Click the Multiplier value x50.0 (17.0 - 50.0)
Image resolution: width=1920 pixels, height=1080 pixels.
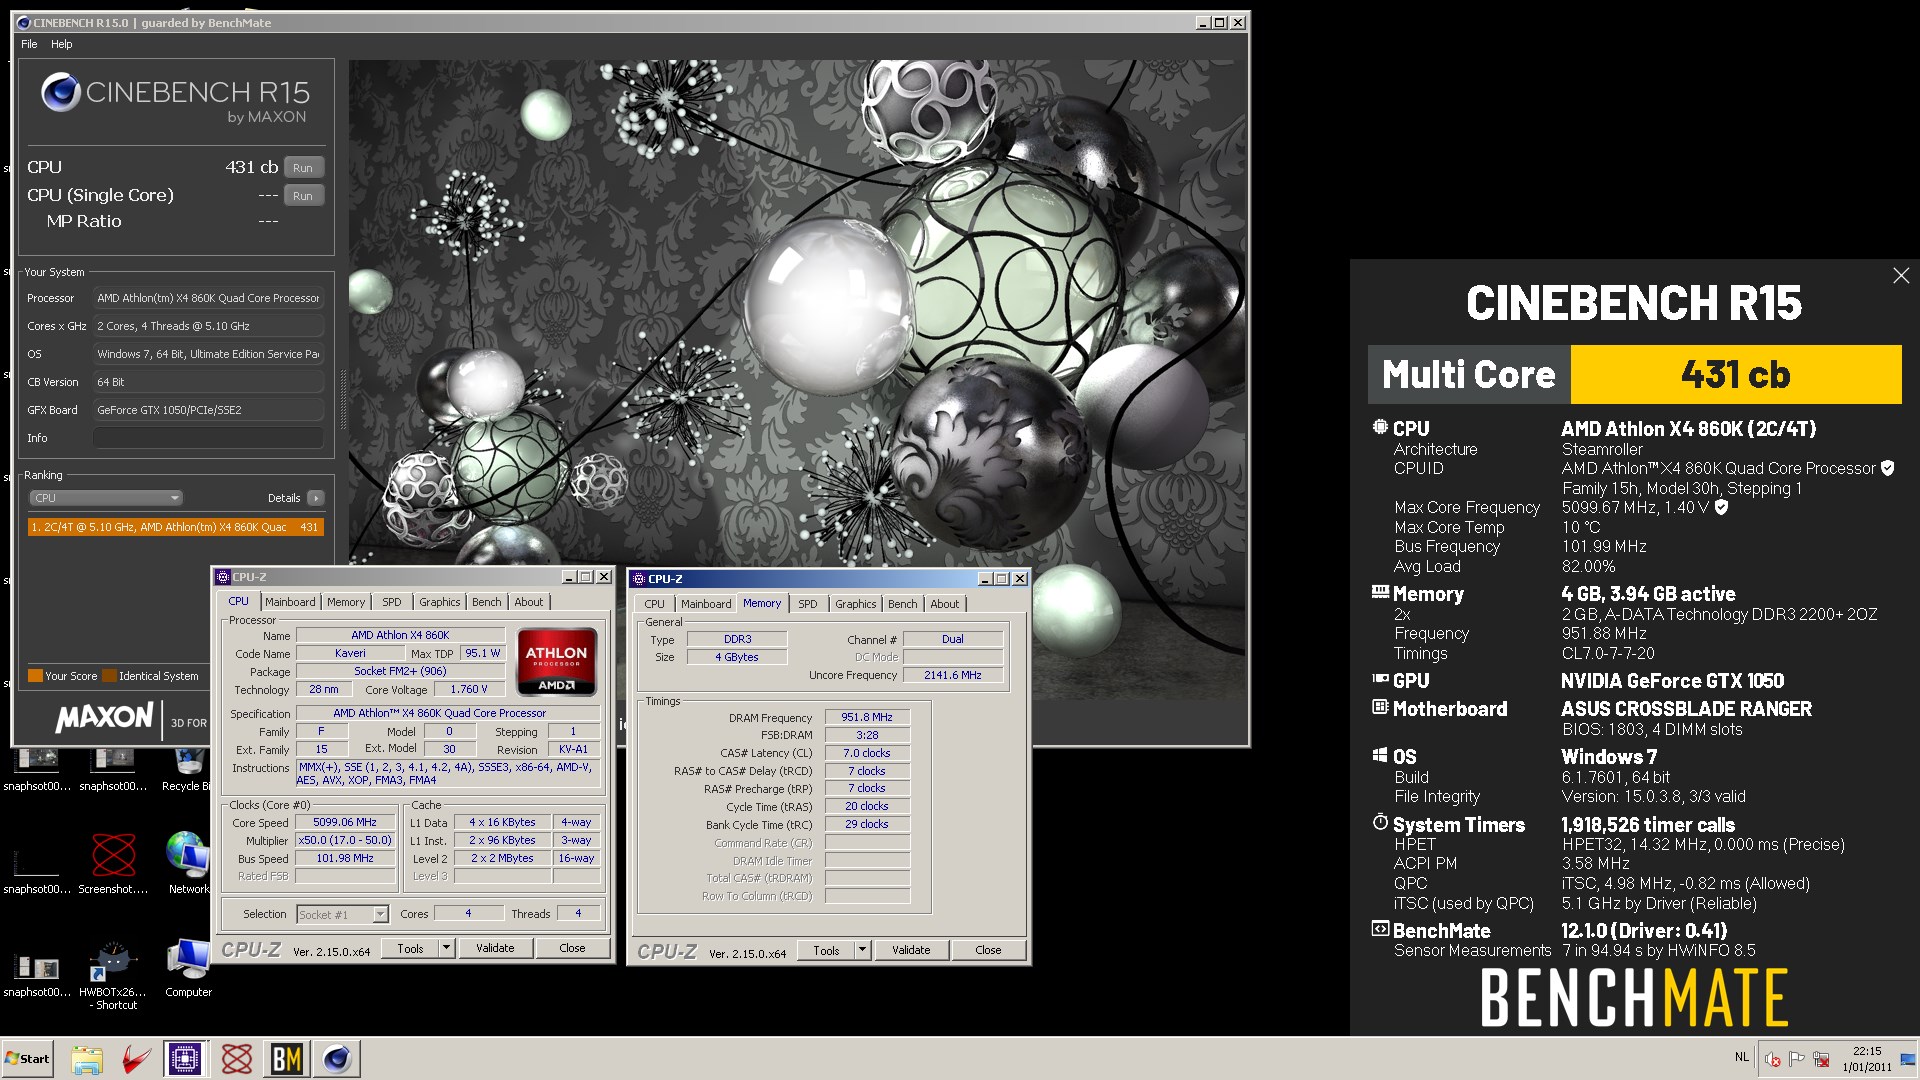coord(345,840)
